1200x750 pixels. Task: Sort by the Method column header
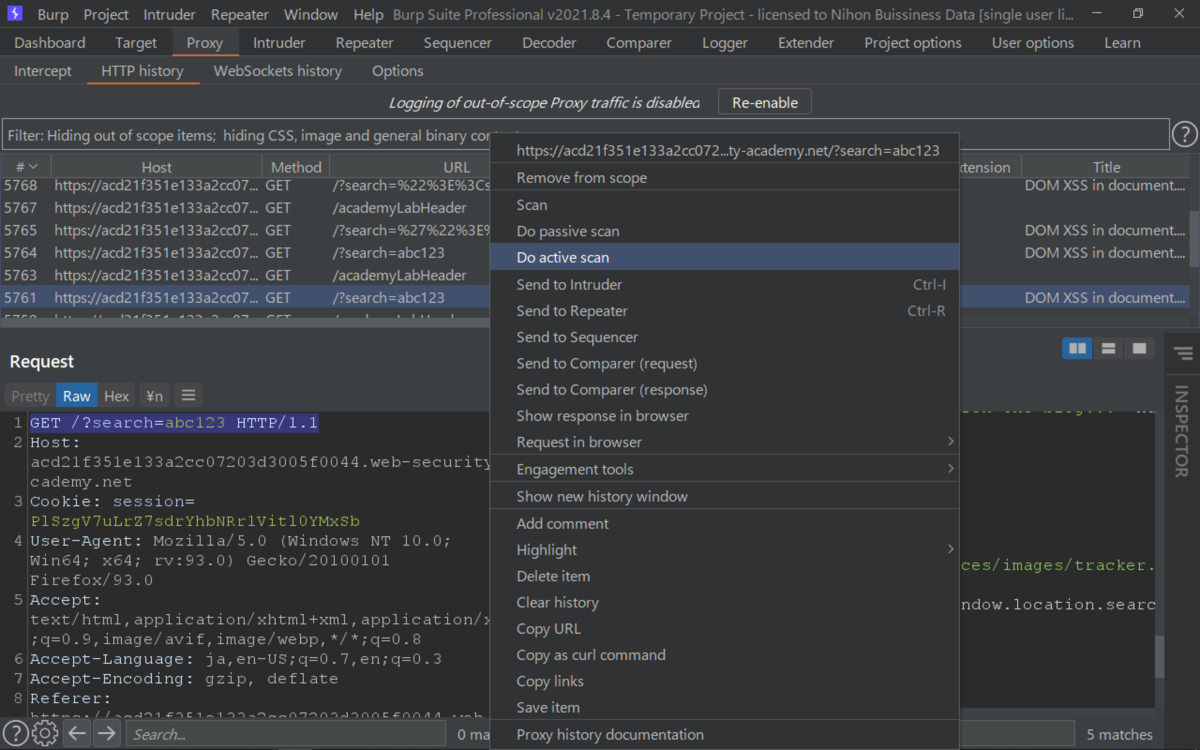coord(296,167)
